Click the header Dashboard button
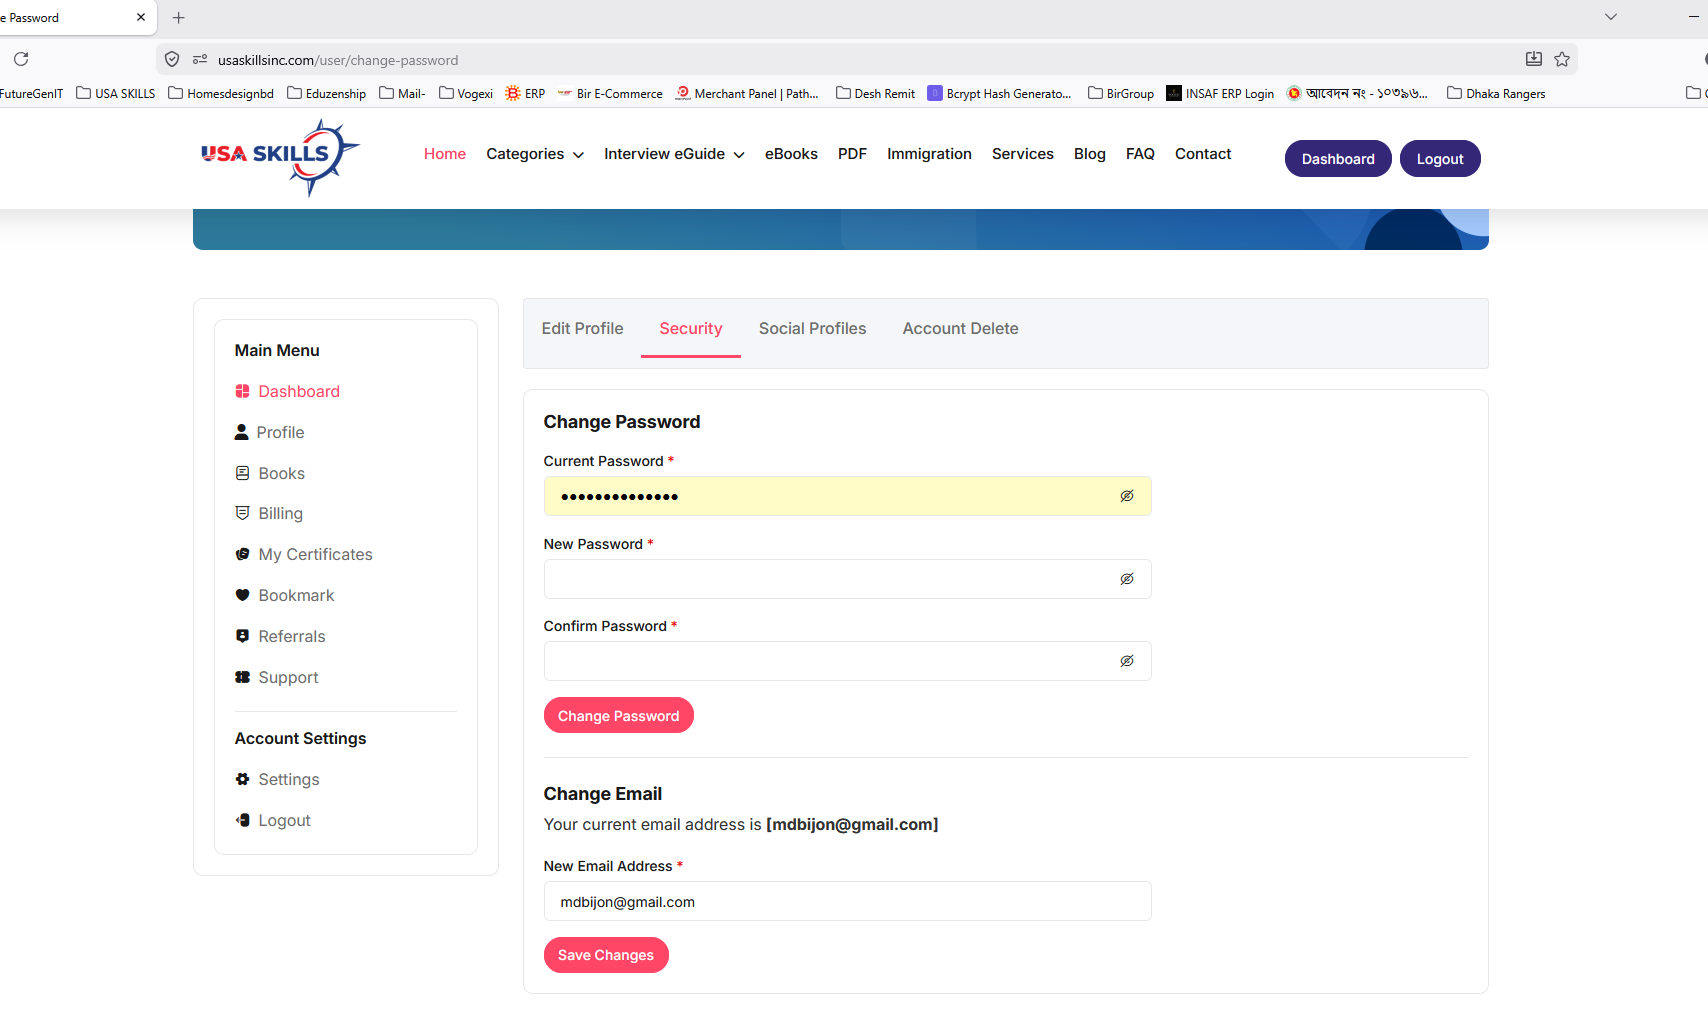Image resolution: width=1708 pixels, height=1012 pixels. pyautogui.click(x=1338, y=159)
